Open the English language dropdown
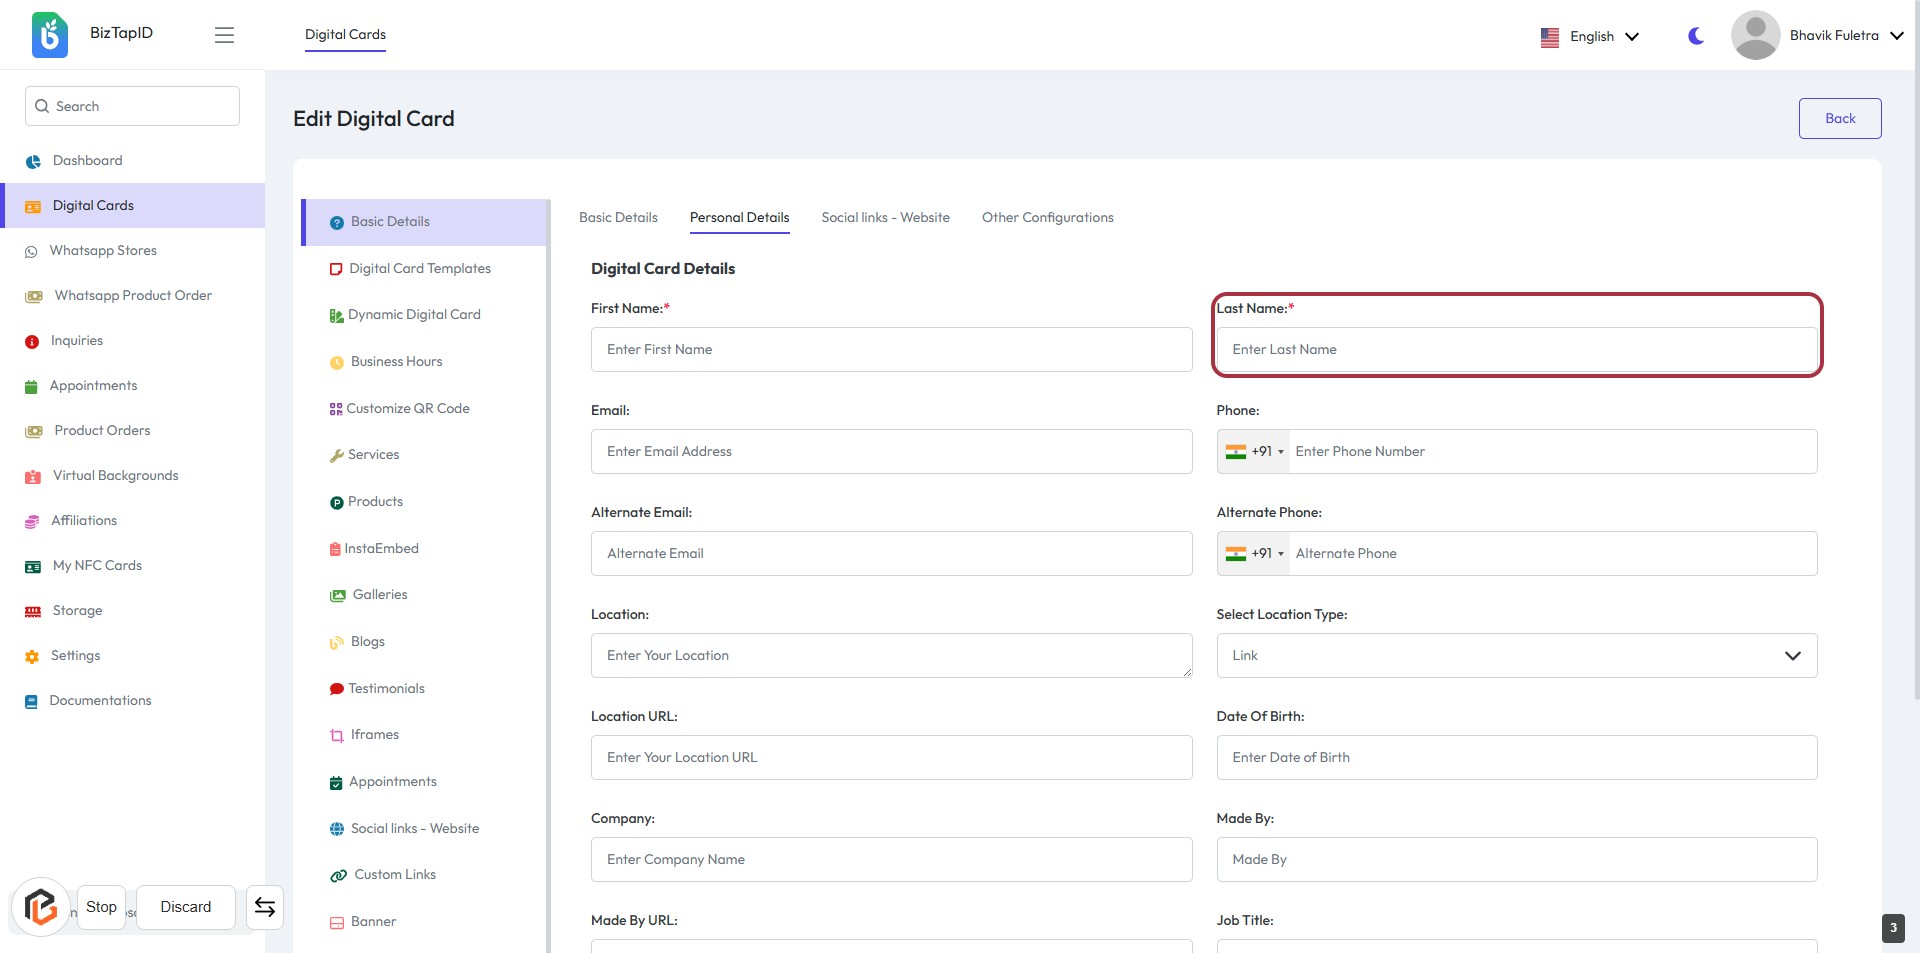1920x953 pixels. (1590, 36)
